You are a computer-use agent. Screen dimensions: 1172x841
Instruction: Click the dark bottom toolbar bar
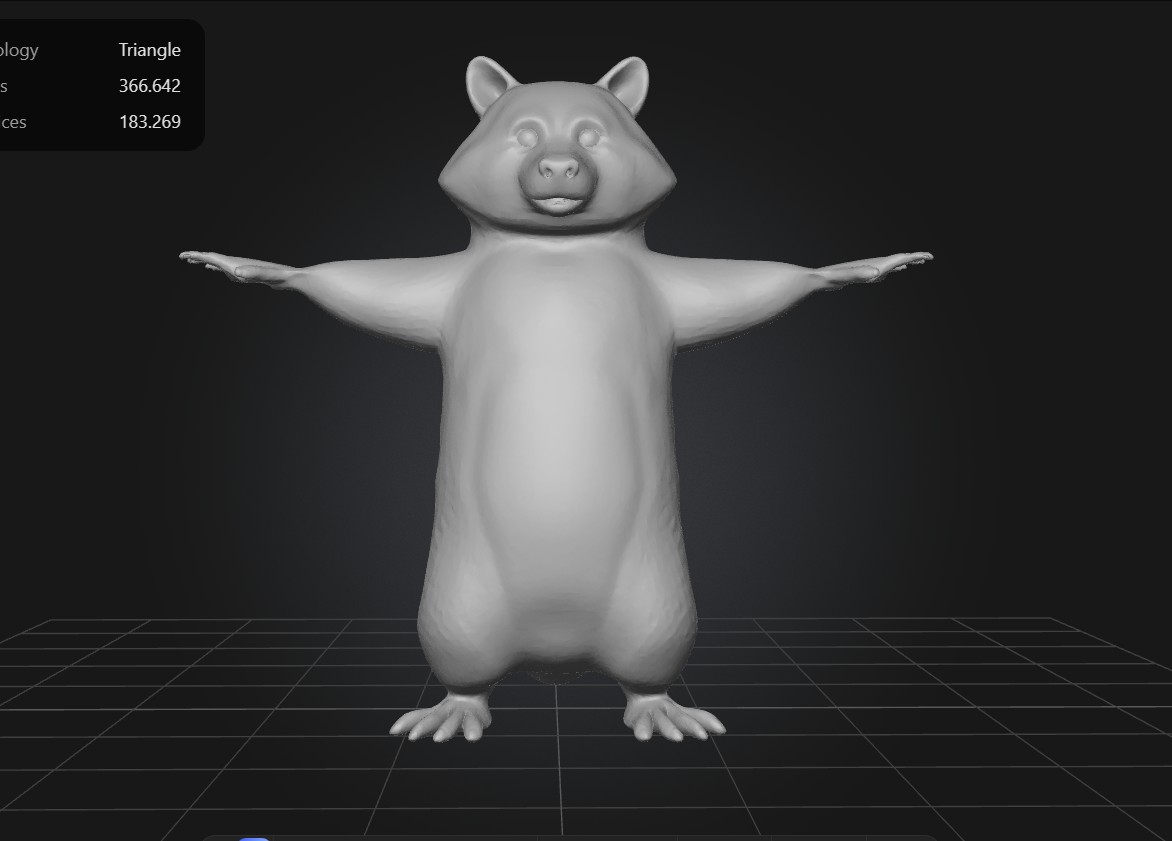pos(600,838)
